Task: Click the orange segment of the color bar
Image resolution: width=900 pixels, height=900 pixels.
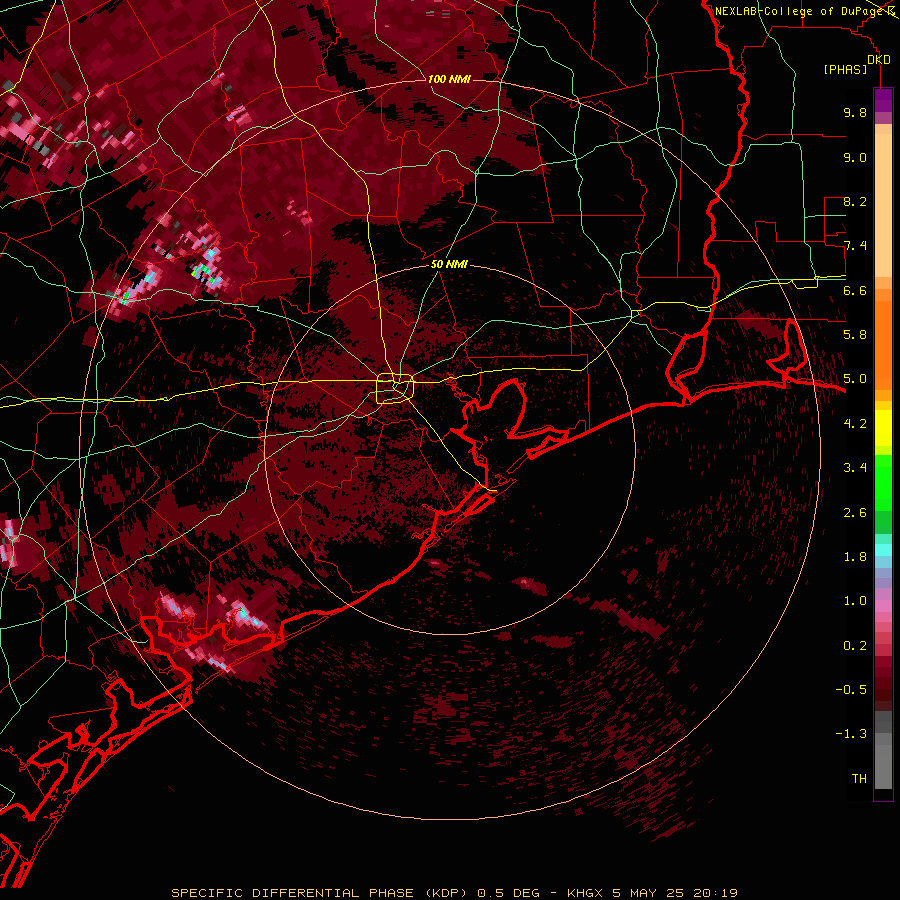Action: pyautogui.click(x=883, y=346)
